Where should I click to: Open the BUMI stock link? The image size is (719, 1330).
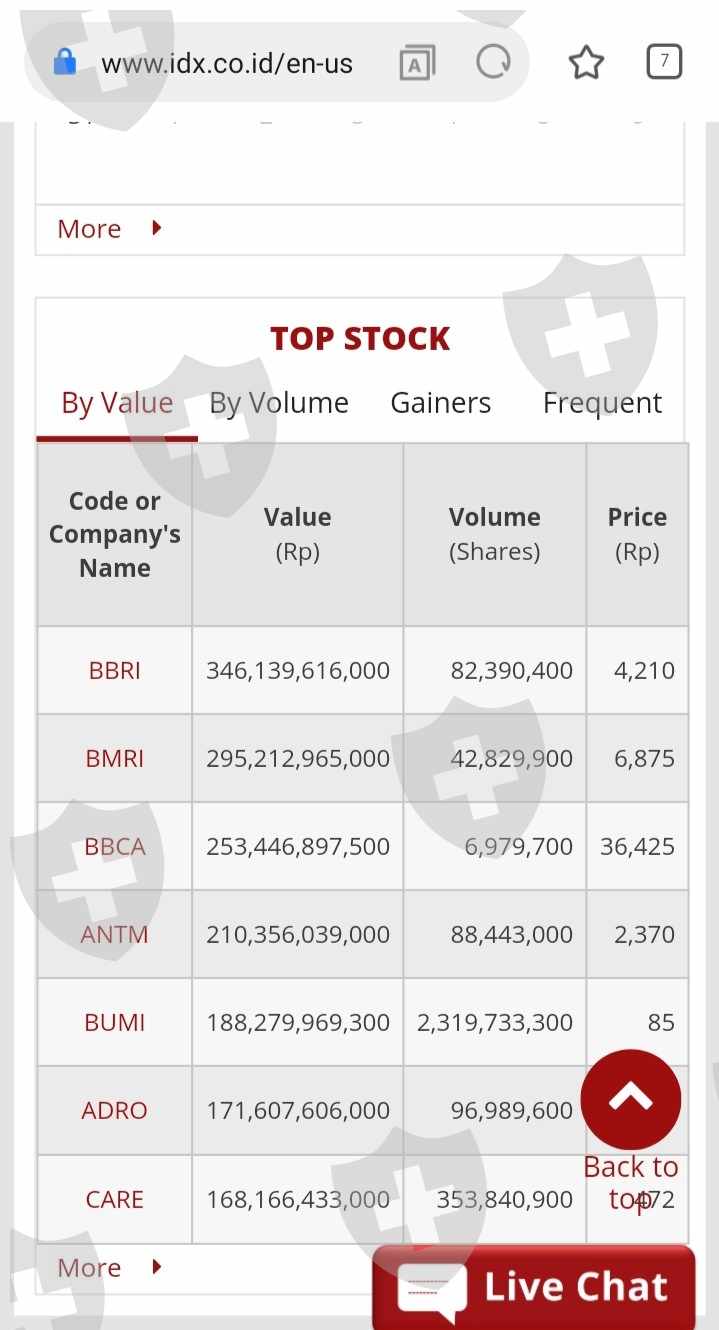pos(115,1022)
